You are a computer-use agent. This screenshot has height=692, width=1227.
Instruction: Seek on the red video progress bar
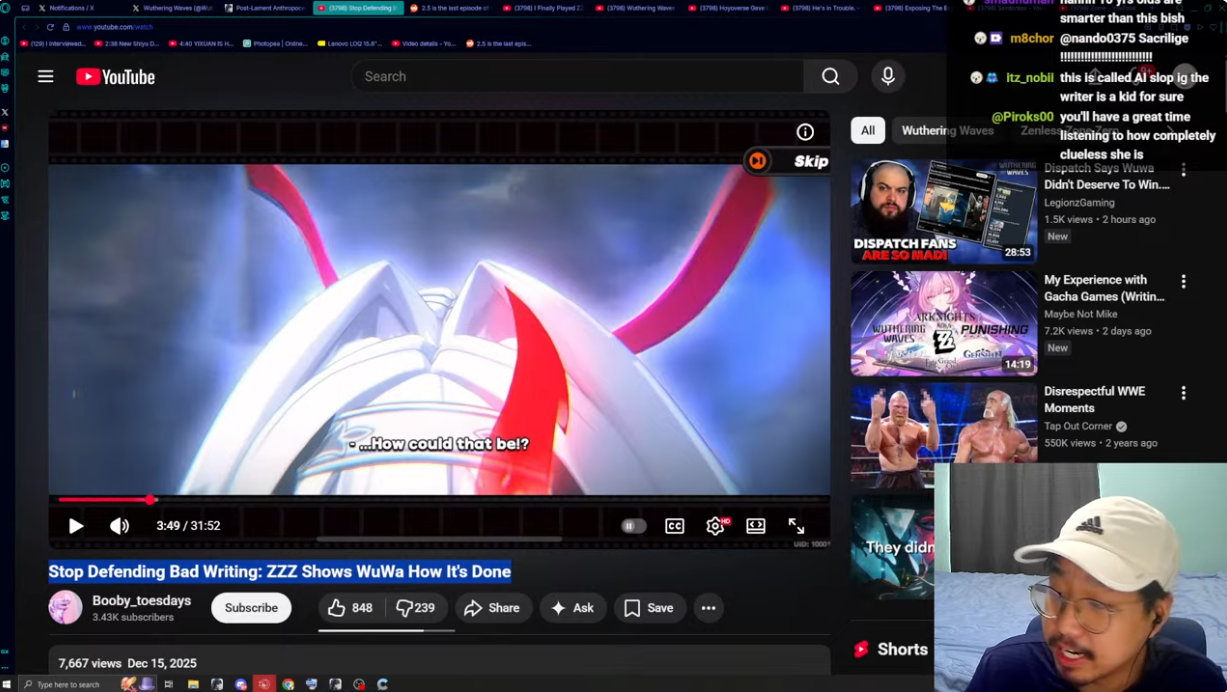tap(439, 499)
